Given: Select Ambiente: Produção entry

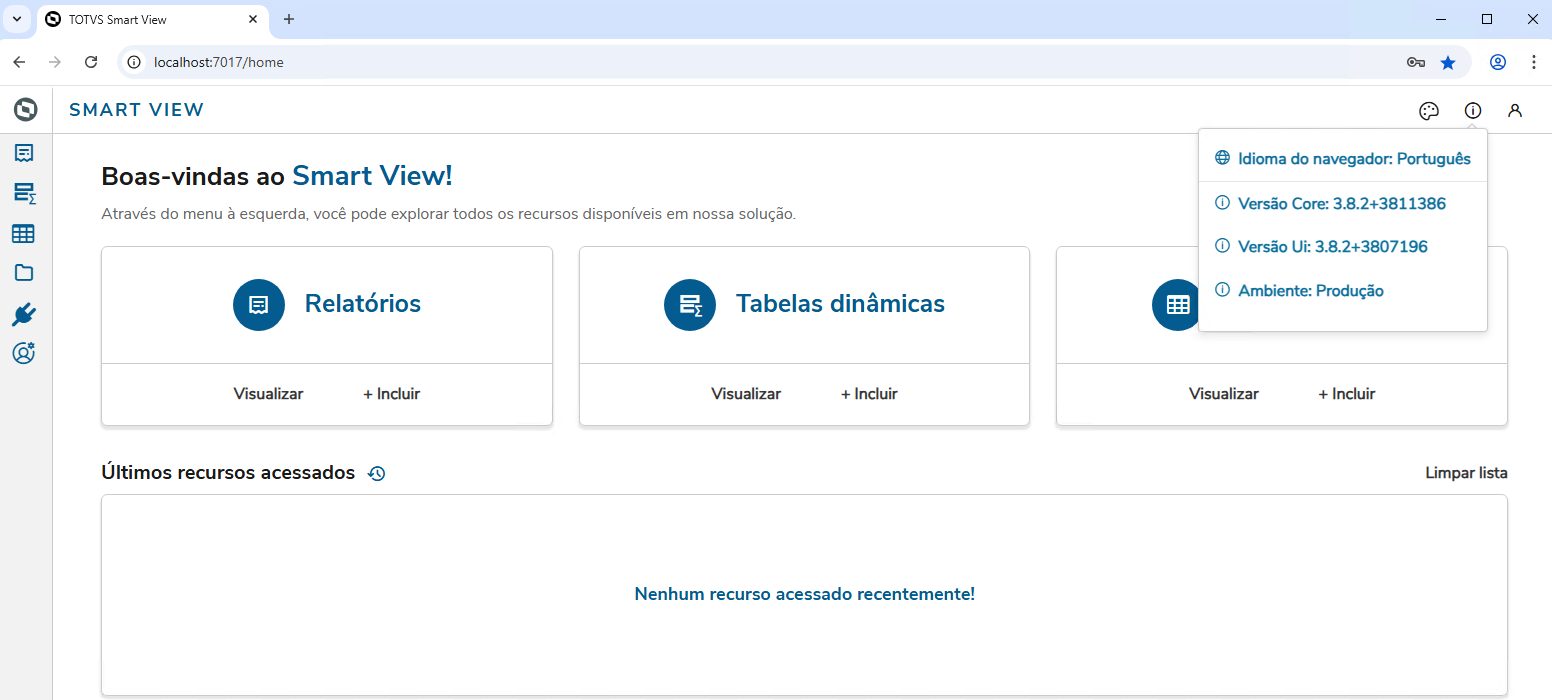Looking at the screenshot, I should point(1343,290).
